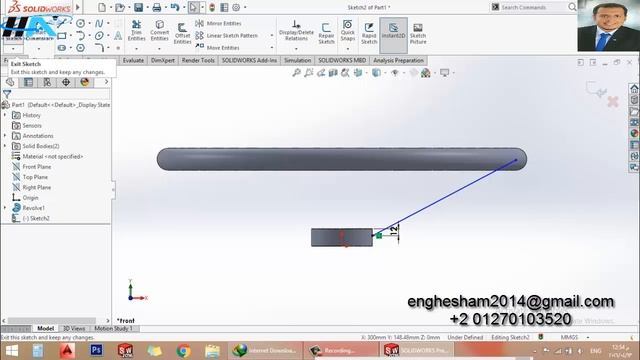640x360 pixels.
Task: Toggle Hide/Show Items eye icon
Action: (x=395, y=73)
